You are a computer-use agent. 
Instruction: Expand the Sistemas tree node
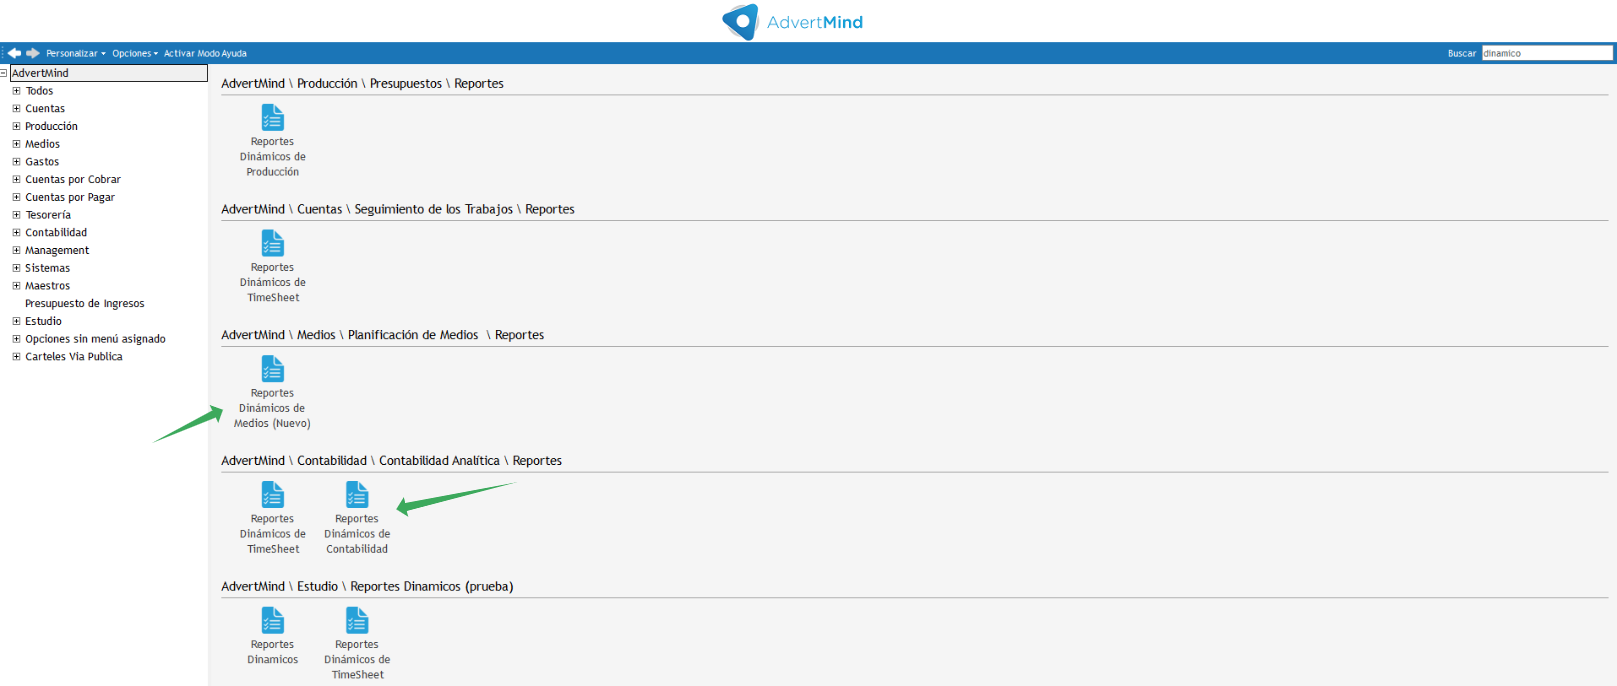[16, 268]
